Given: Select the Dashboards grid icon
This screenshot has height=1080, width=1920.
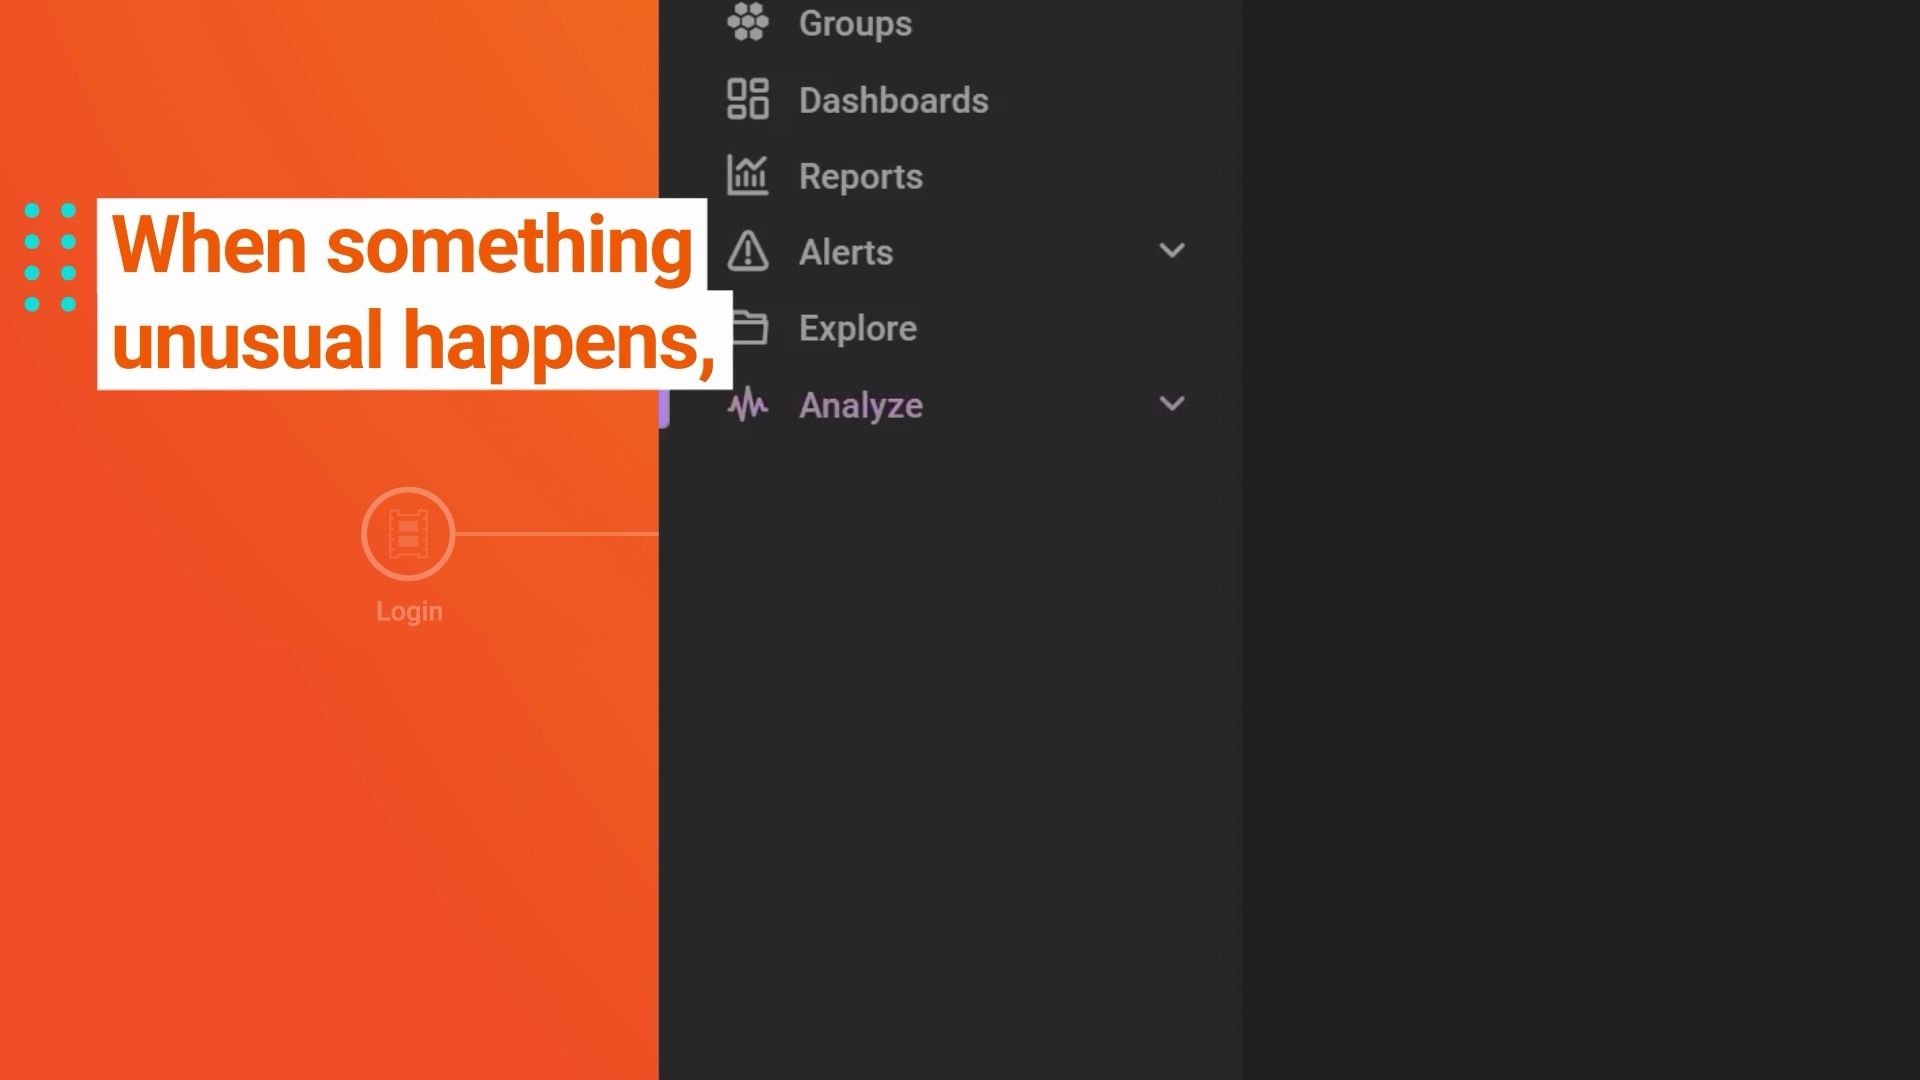Looking at the screenshot, I should coord(747,99).
